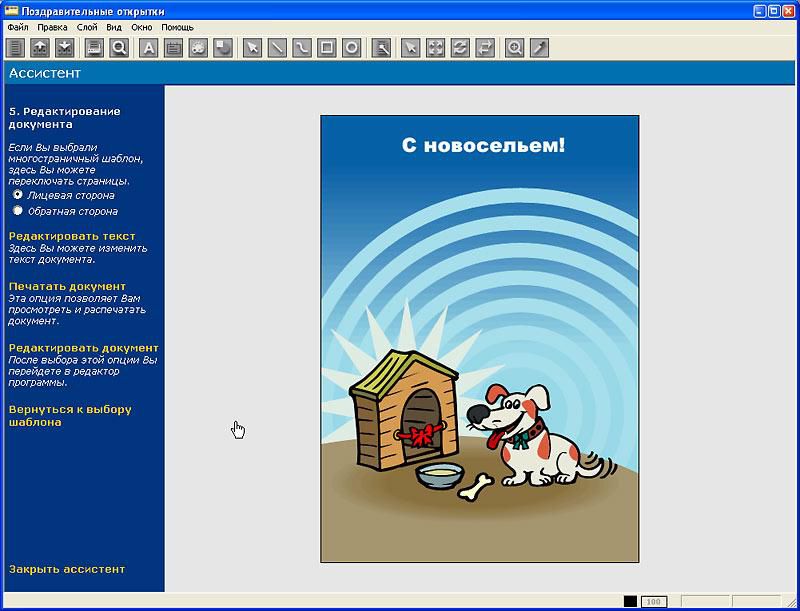This screenshot has width=800, height=611.
Task: Click the "Редактировать текст" link
Action: point(71,236)
